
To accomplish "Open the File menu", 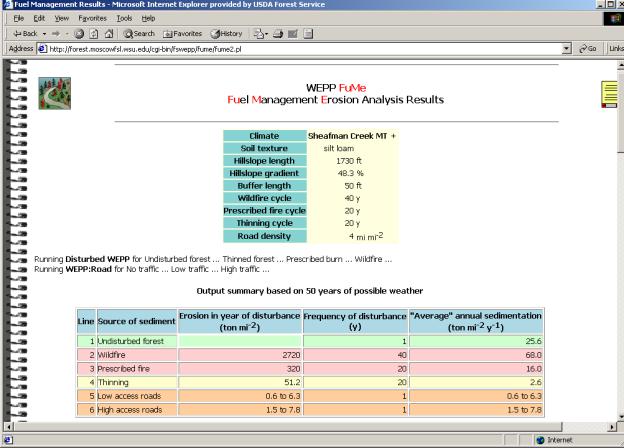I will coord(19,18).
